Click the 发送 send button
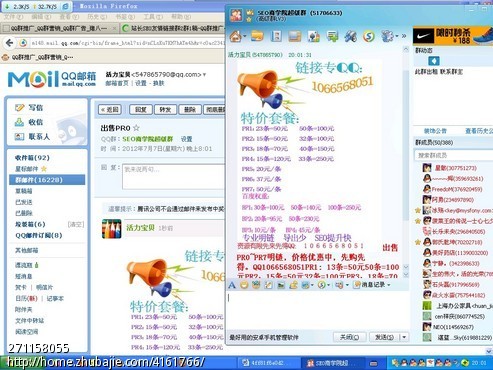The width and height of the screenshot is (493, 370). pos(384,337)
